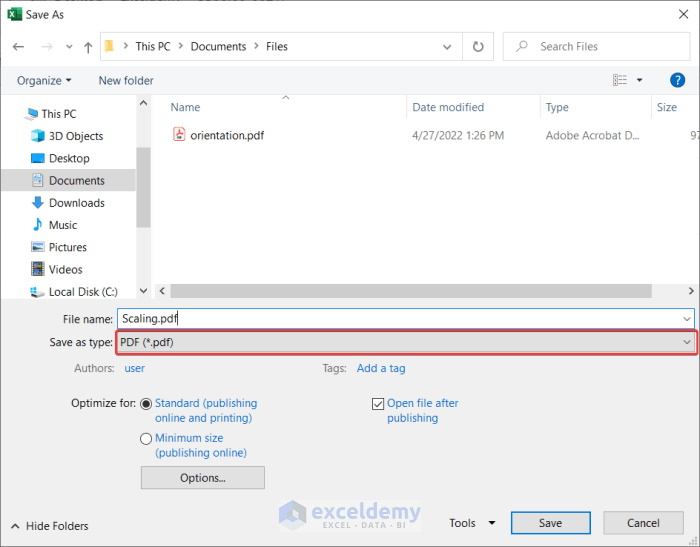Click the file list's right scroll arrow
Screen dimensions: 700x547
point(691,291)
